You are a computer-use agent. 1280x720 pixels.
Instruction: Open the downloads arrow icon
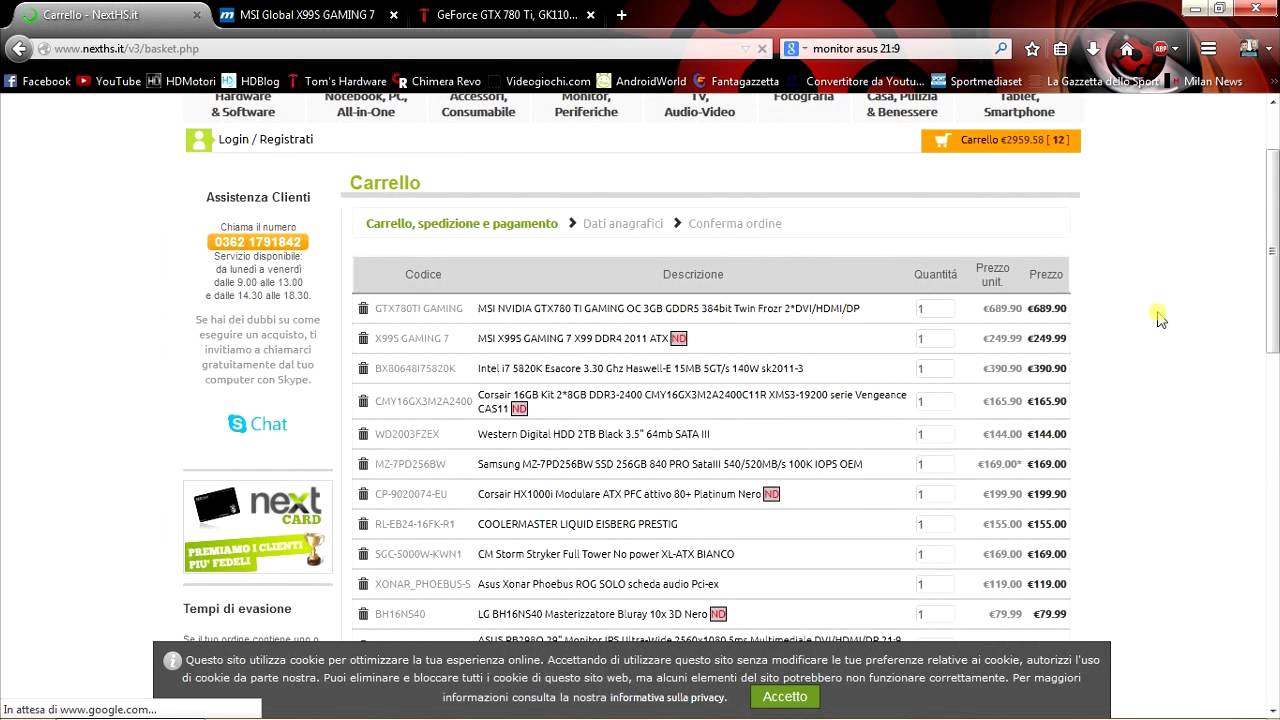click(1093, 49)
